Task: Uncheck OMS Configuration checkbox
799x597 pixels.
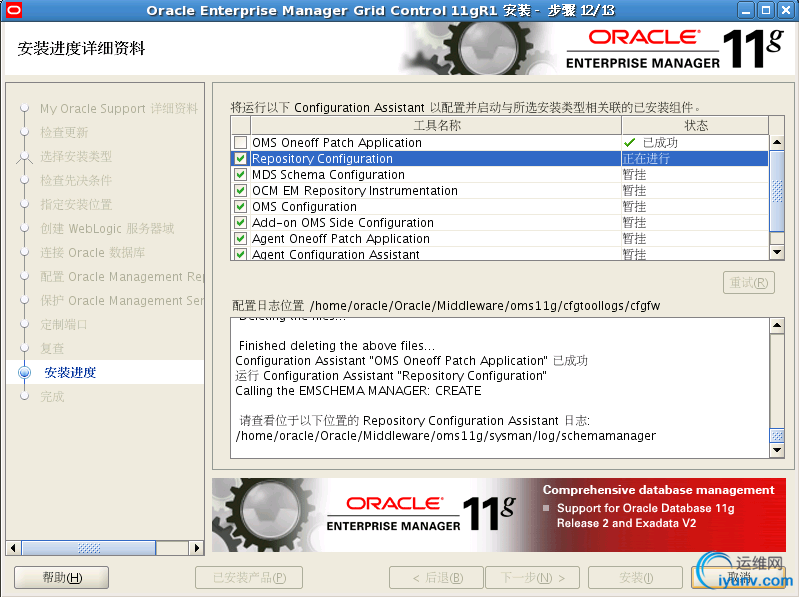Action: click(240, 207)
